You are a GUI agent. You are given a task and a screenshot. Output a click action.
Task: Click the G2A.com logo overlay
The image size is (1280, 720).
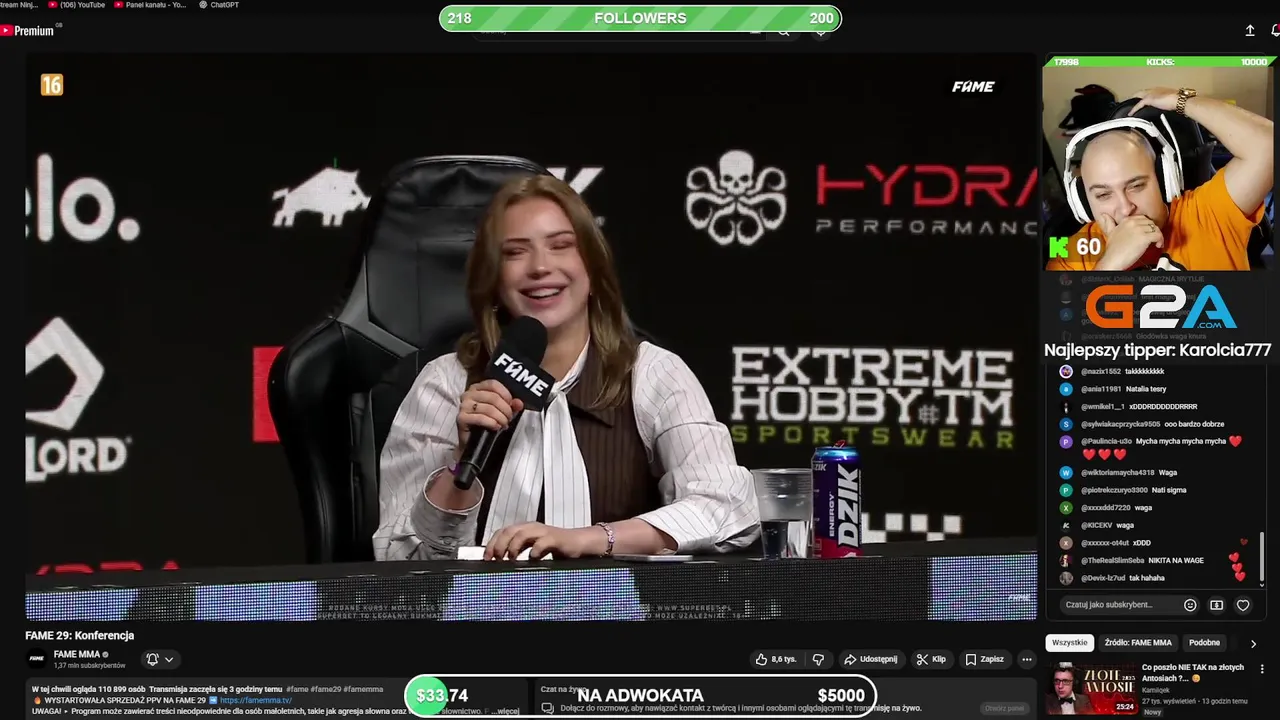1161,308
